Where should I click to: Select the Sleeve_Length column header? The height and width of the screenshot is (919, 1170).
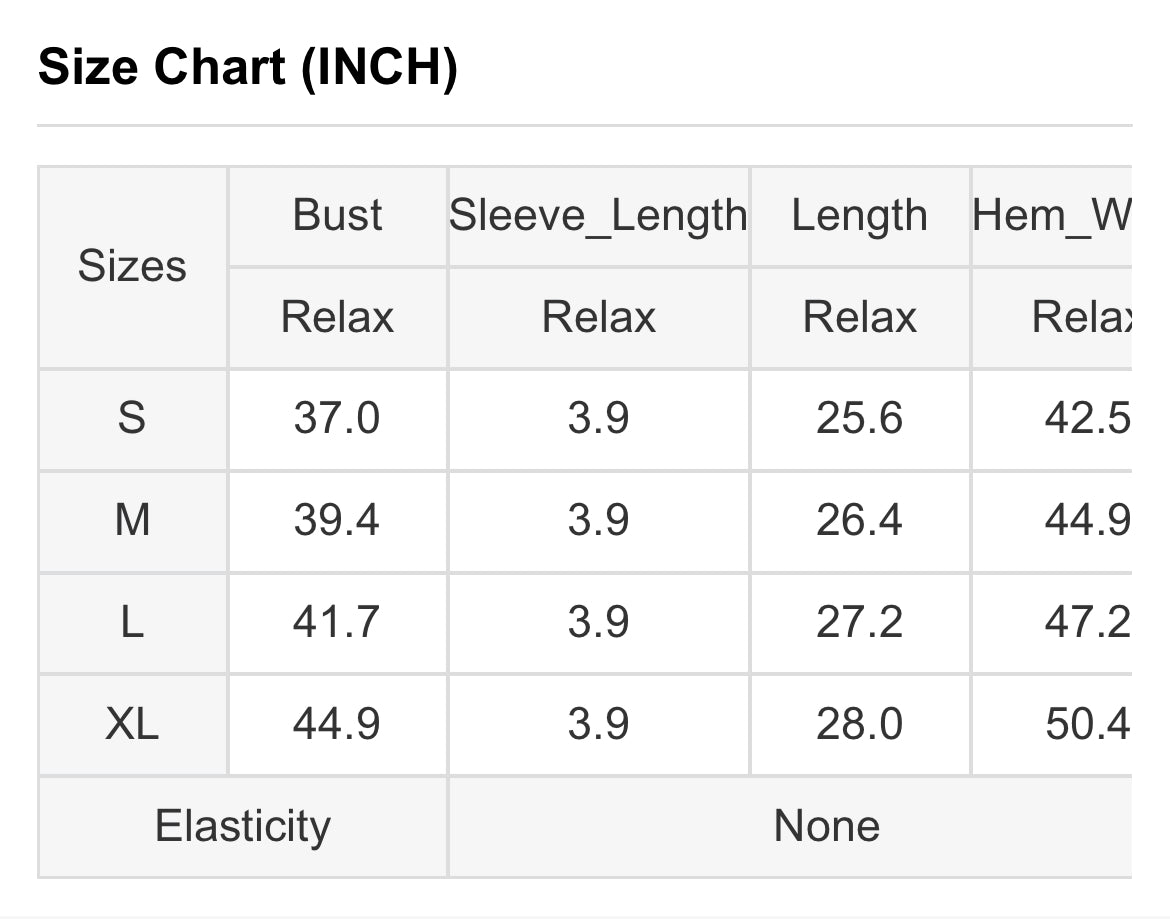pyautogui.click(x=598, y=216)
